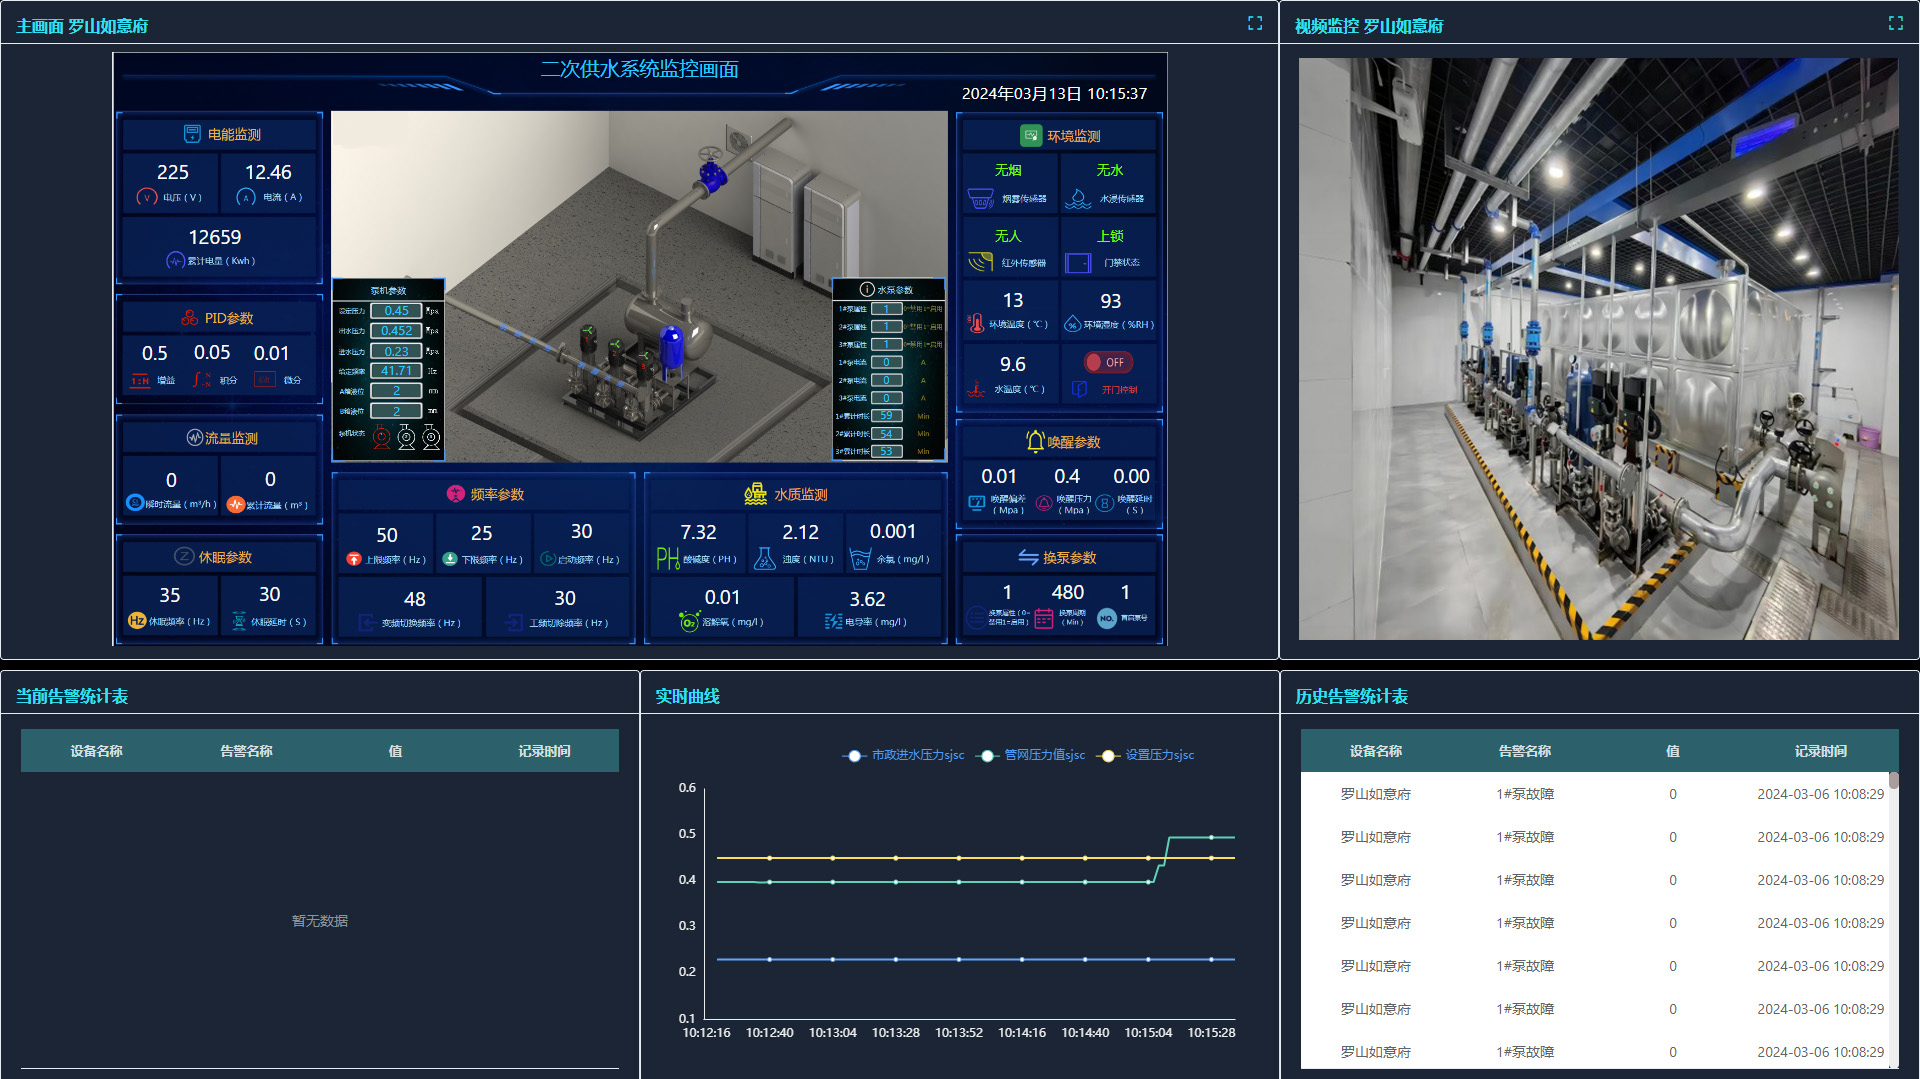This screenshot has width=1920, height=1079.
Task: Click fullscreen icon on 主画面 panel
Action: (x=1255, y=23)
